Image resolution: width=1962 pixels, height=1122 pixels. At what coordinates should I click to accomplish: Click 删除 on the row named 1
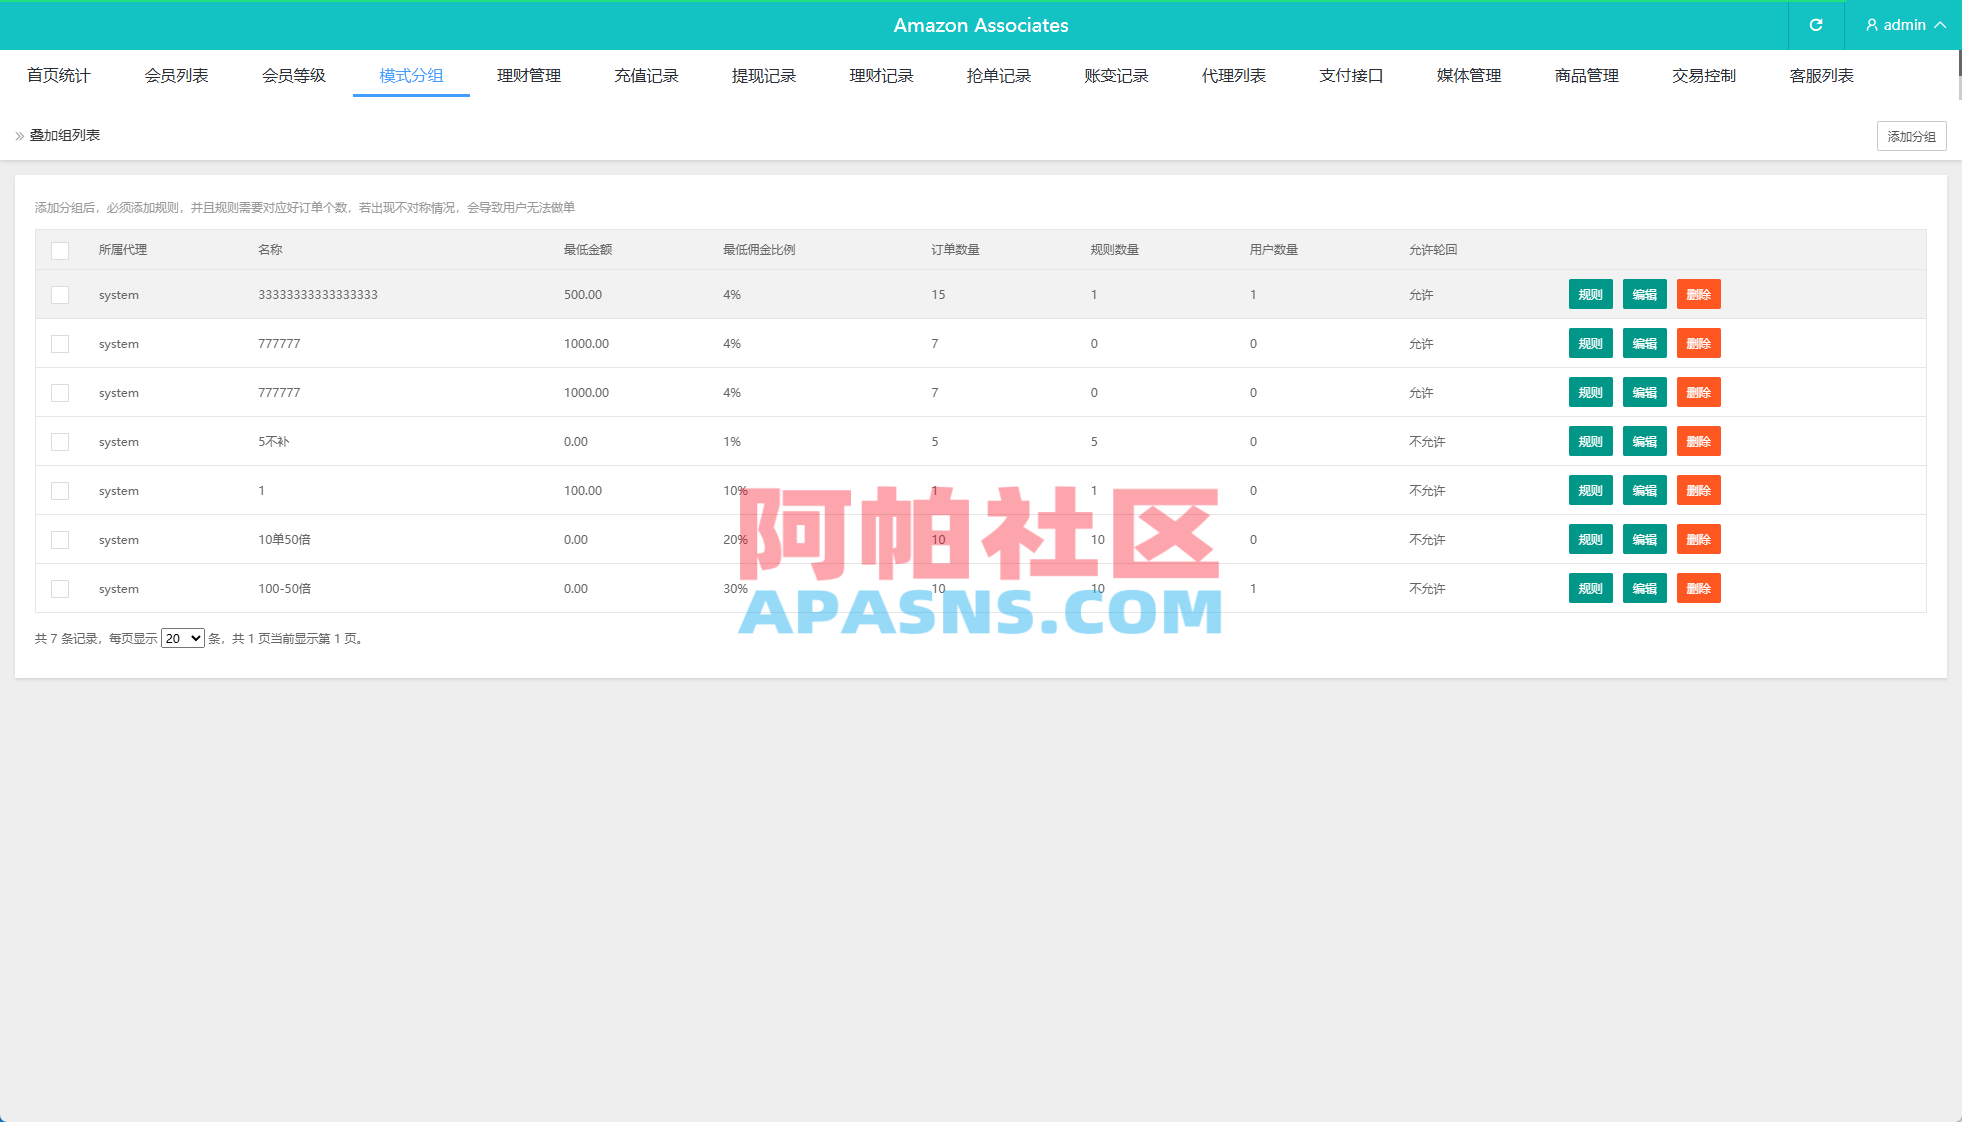point(1698,490)
